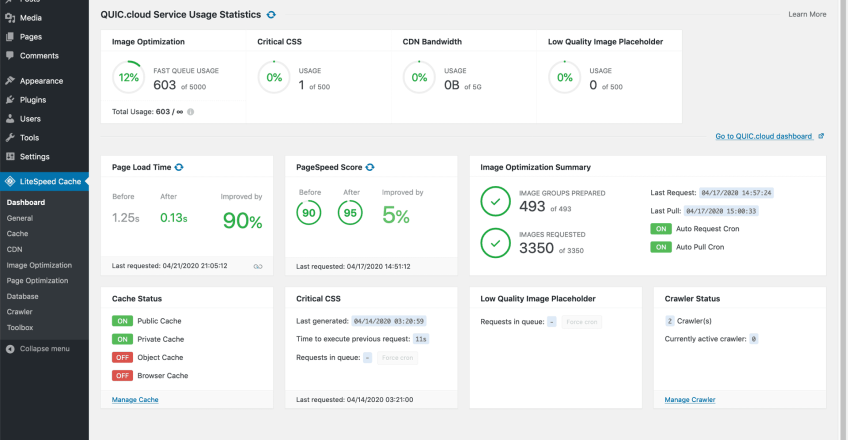Click the Plugins plug icon
848x440 pixels.
tap(10, 99)
